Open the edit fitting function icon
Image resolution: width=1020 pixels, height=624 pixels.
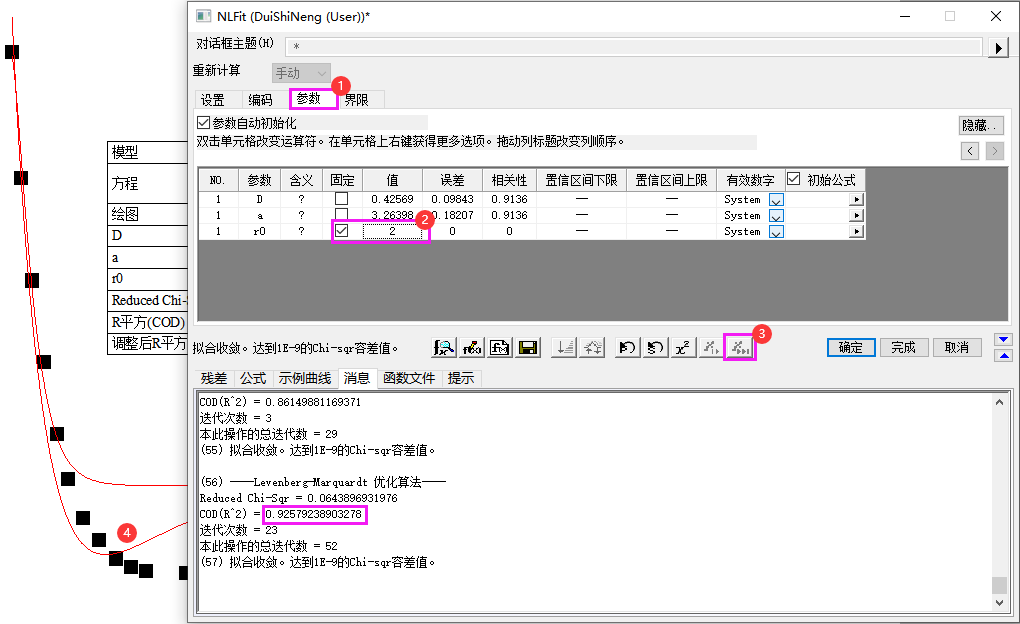[472, 347]
